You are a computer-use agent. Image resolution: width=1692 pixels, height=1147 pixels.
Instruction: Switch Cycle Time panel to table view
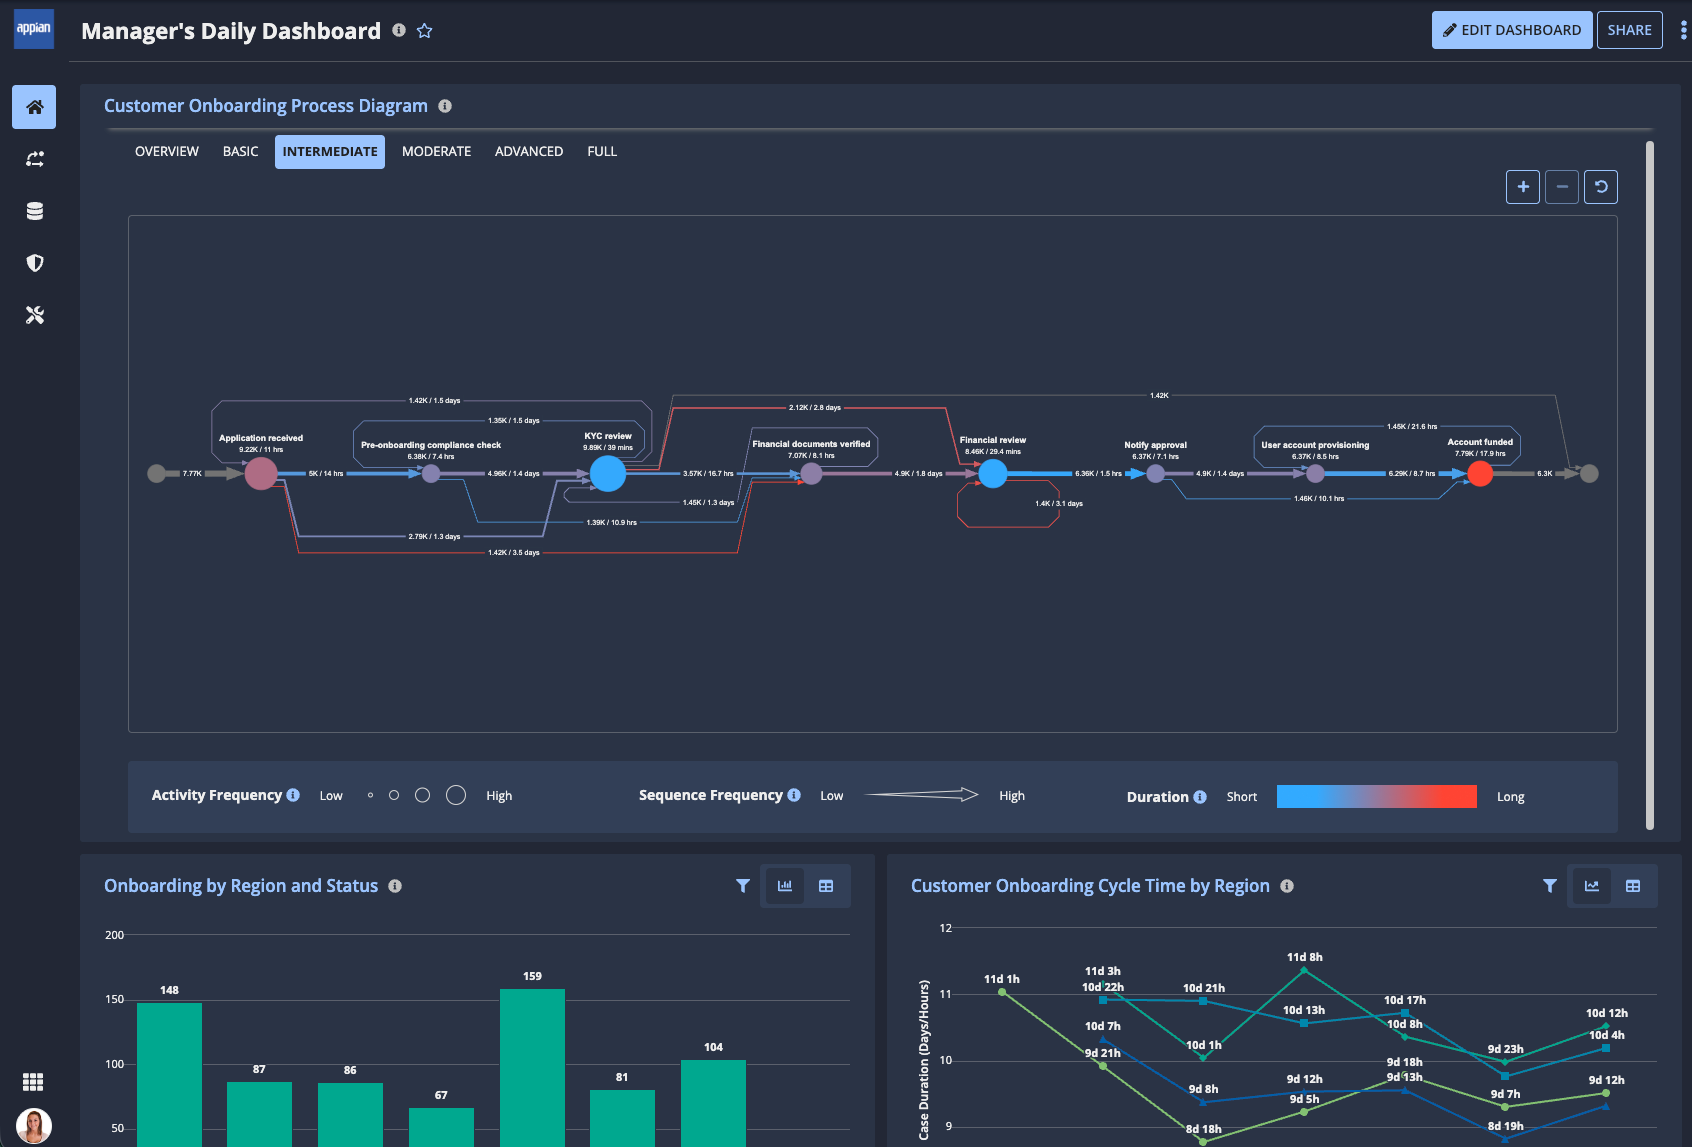tap(1633, 886)
